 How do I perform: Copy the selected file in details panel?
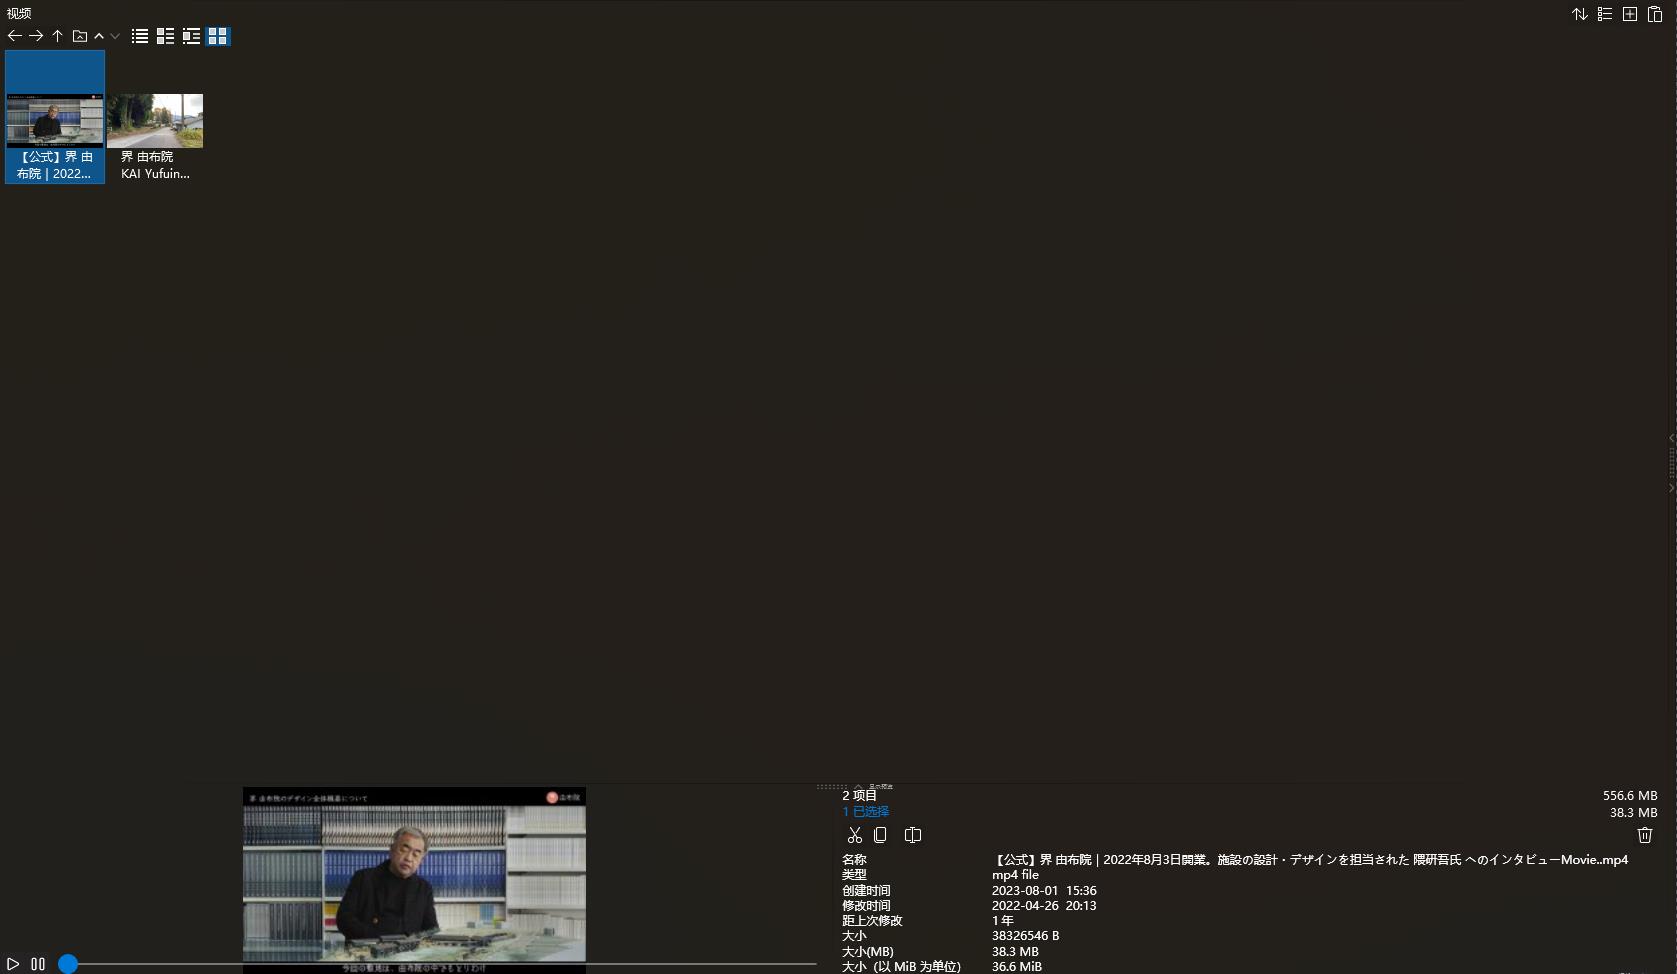click(880, 835)
